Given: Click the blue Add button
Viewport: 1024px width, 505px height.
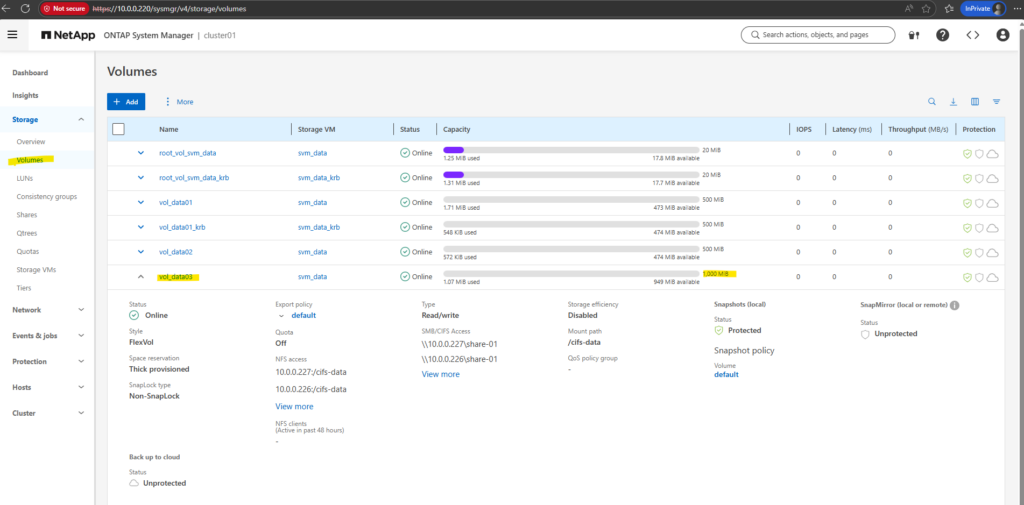Looking at the screenshot, I should click(x=126, y=101).
